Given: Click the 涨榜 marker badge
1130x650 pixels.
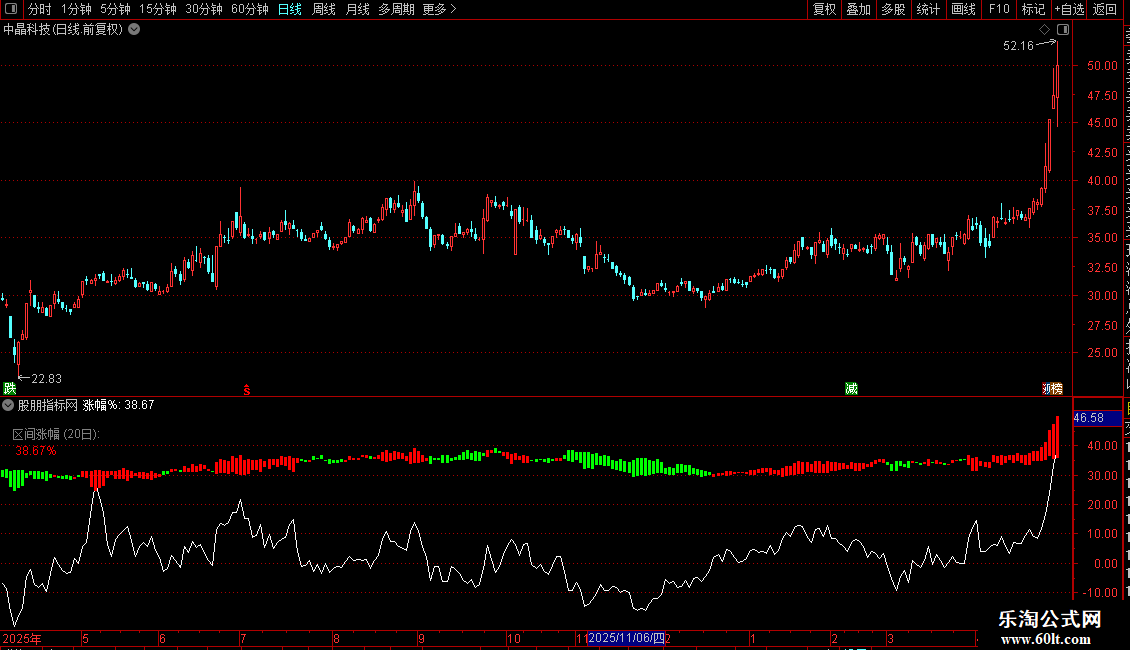Looking at the screenshot, I should (x=1053, y=389).
